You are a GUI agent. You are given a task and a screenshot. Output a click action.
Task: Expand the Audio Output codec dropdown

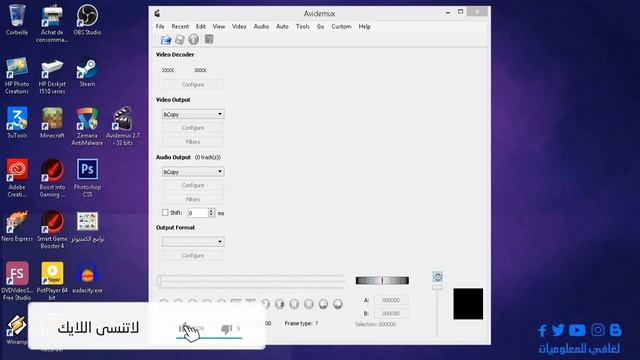coord(193,172)
